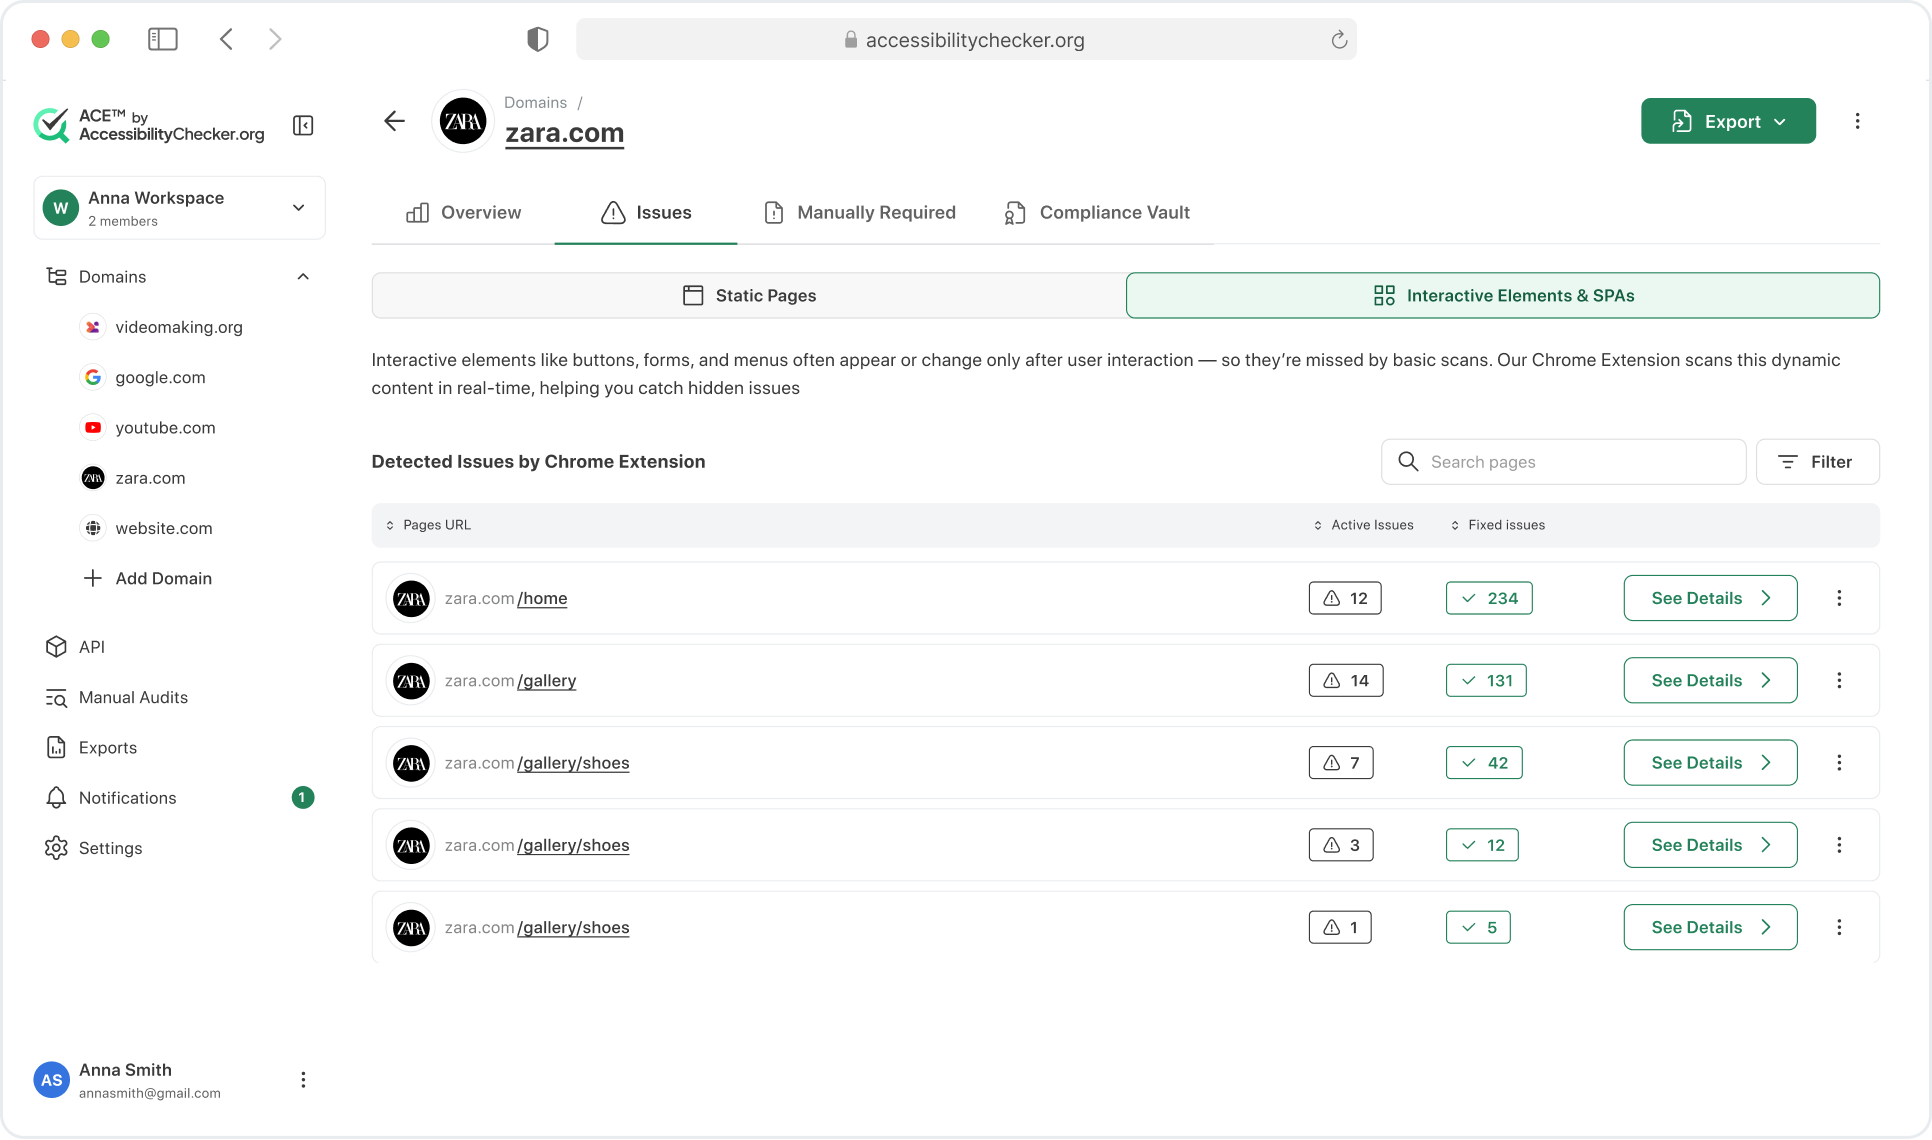Click See Details for zara.com/home
Screen dimensions: 1932x1140
point(1710,598)
